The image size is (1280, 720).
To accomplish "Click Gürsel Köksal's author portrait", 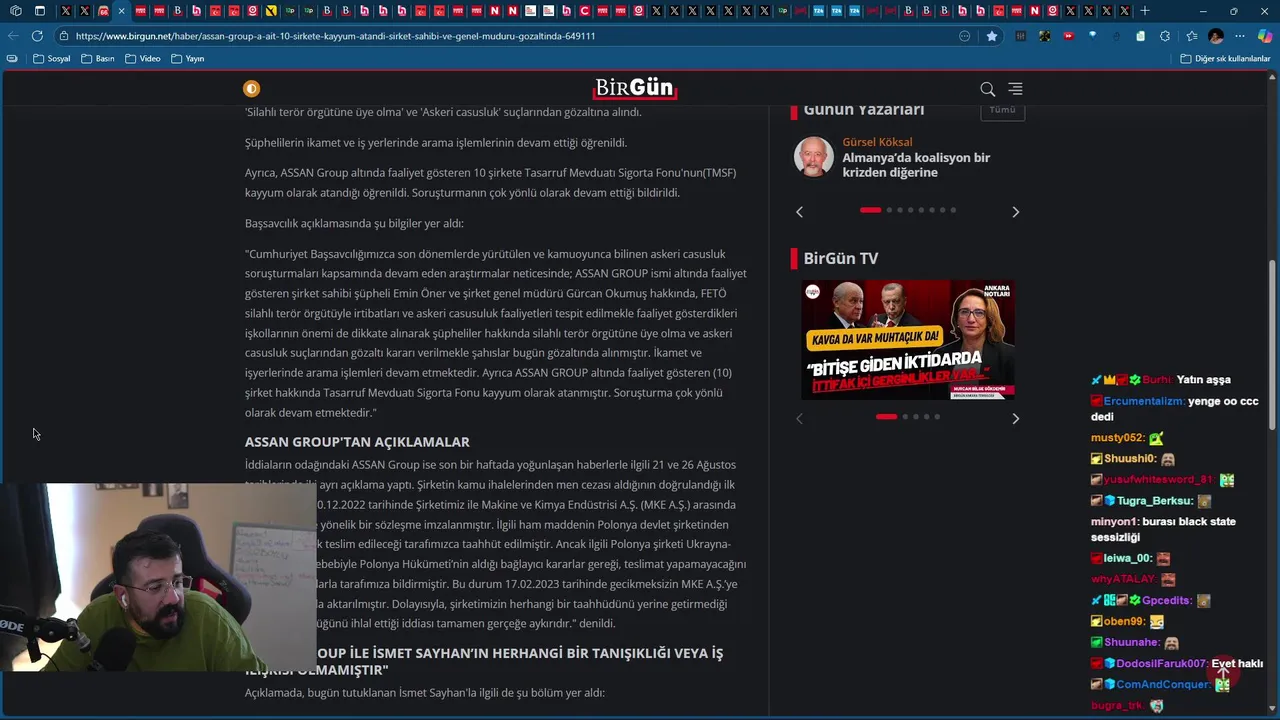I will click(813, 157).
